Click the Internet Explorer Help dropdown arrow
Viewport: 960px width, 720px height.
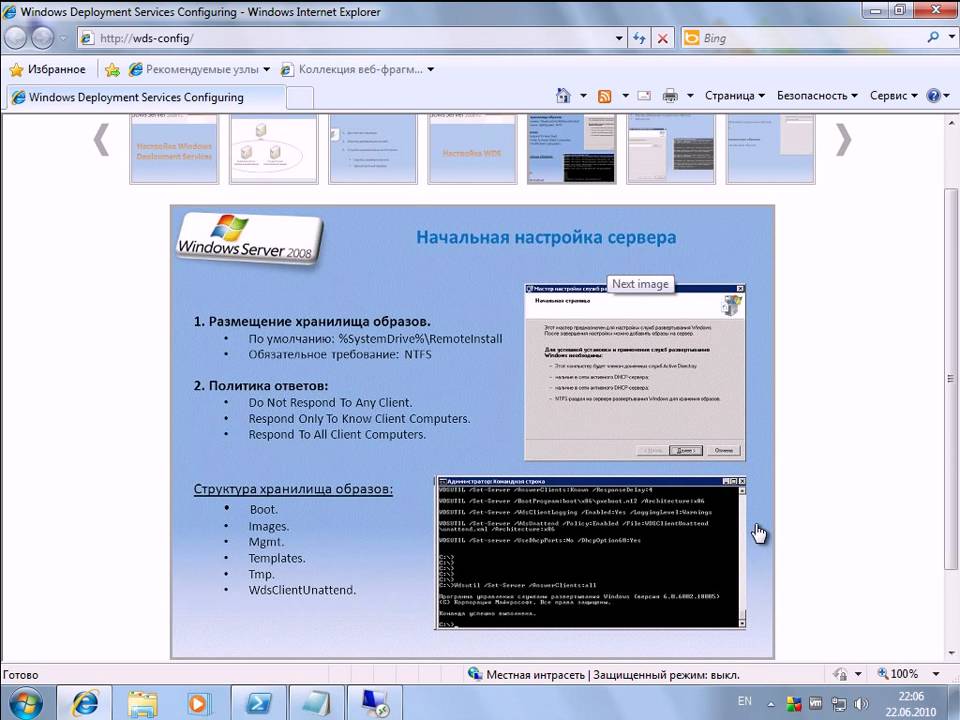tap(947, 96)
